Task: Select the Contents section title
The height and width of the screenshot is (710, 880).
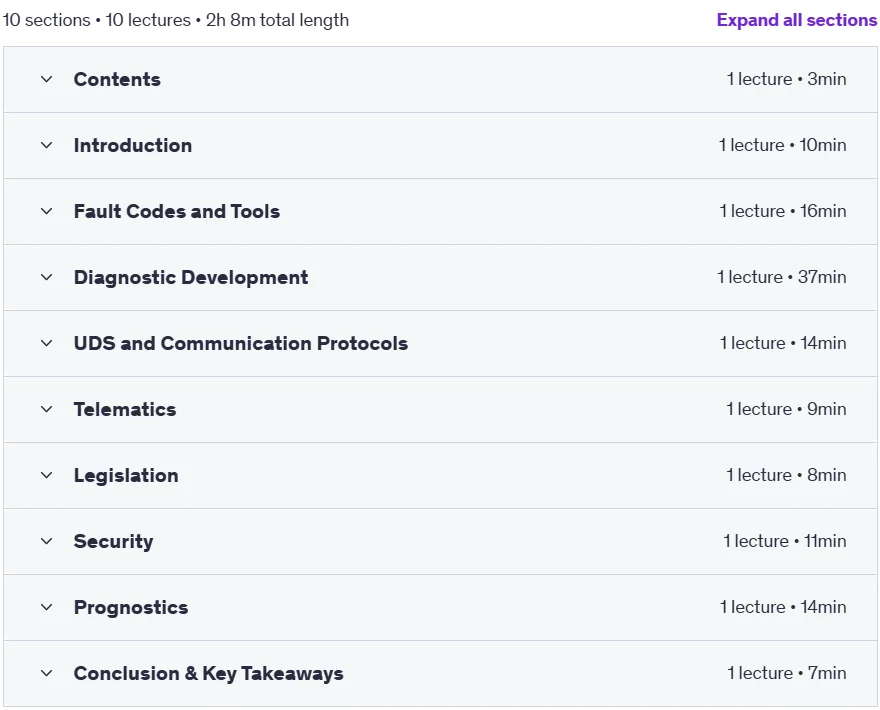Action: [x=117, y=79]
